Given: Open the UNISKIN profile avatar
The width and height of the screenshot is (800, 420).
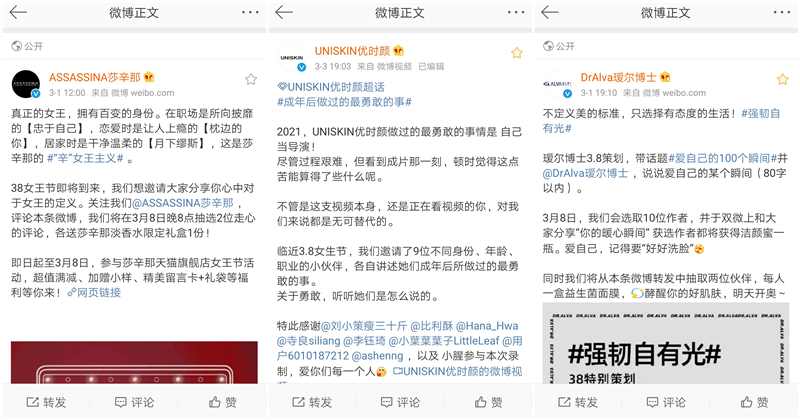Looking at the screenshot, I should (x=292, y=58).
